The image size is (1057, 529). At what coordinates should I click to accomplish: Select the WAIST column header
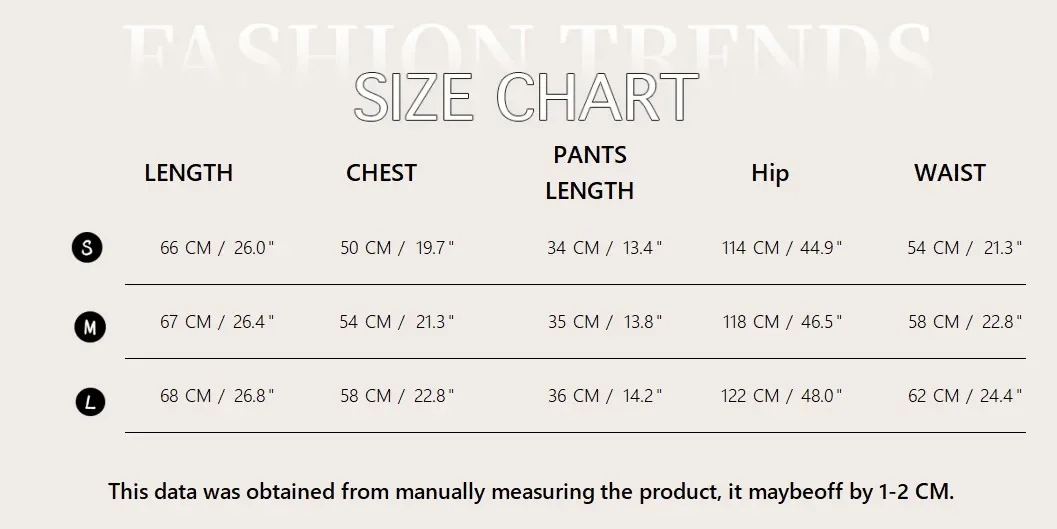click(949, 173)
